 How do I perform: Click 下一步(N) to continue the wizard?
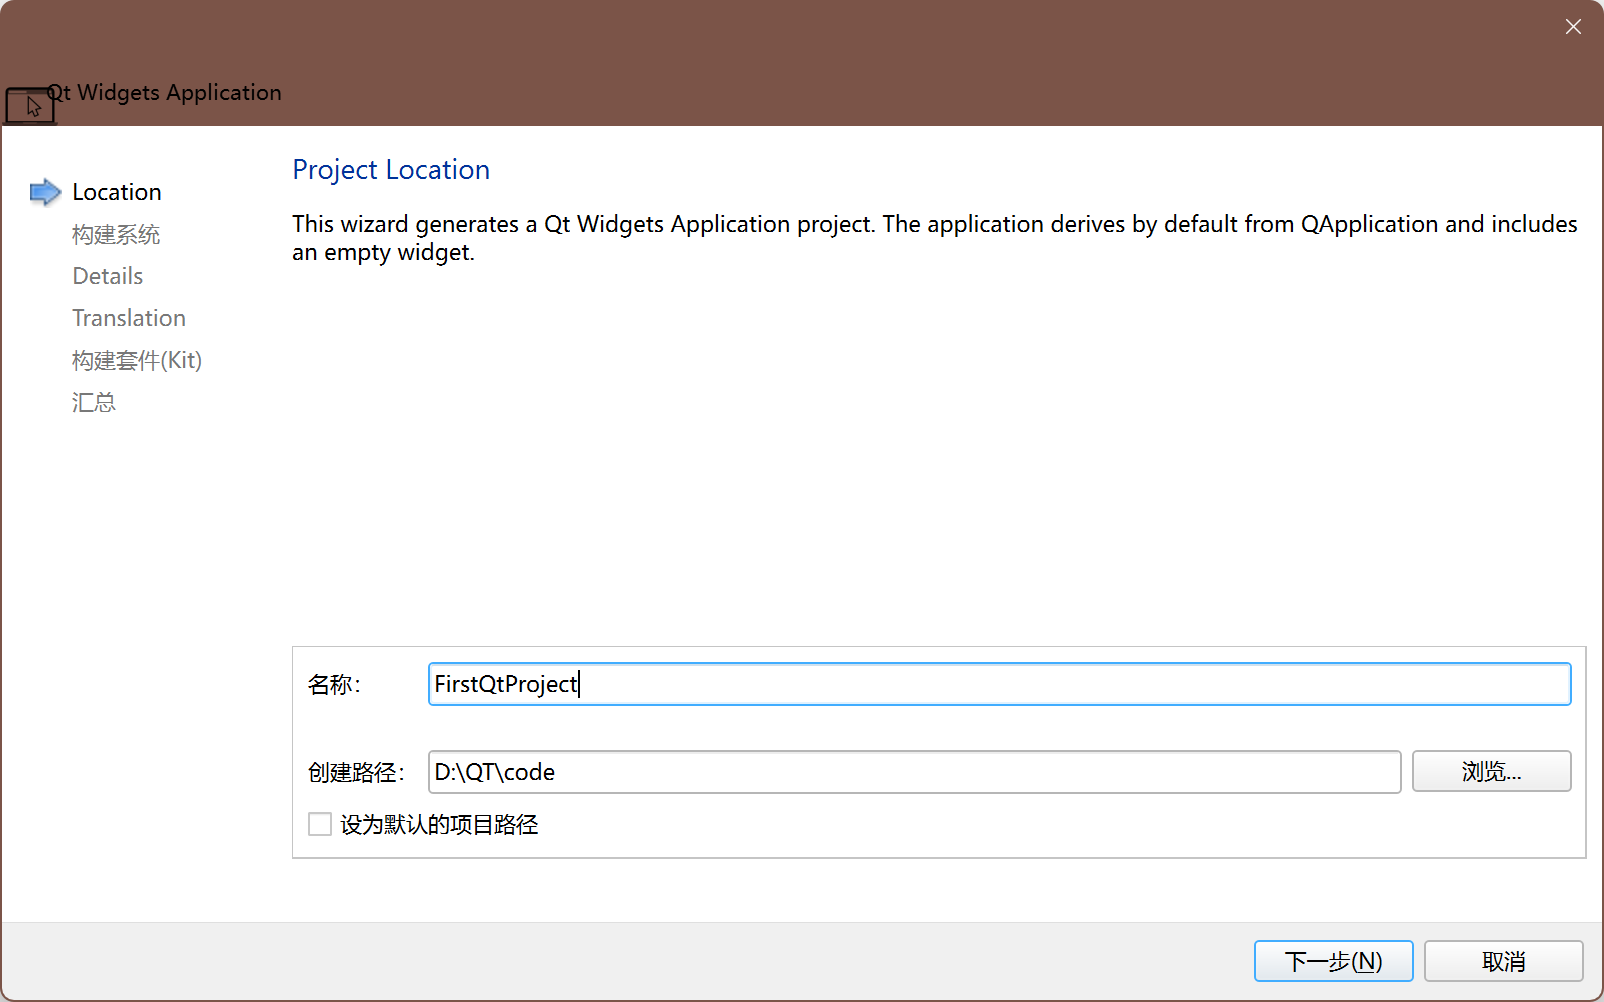coord(1333,960)
